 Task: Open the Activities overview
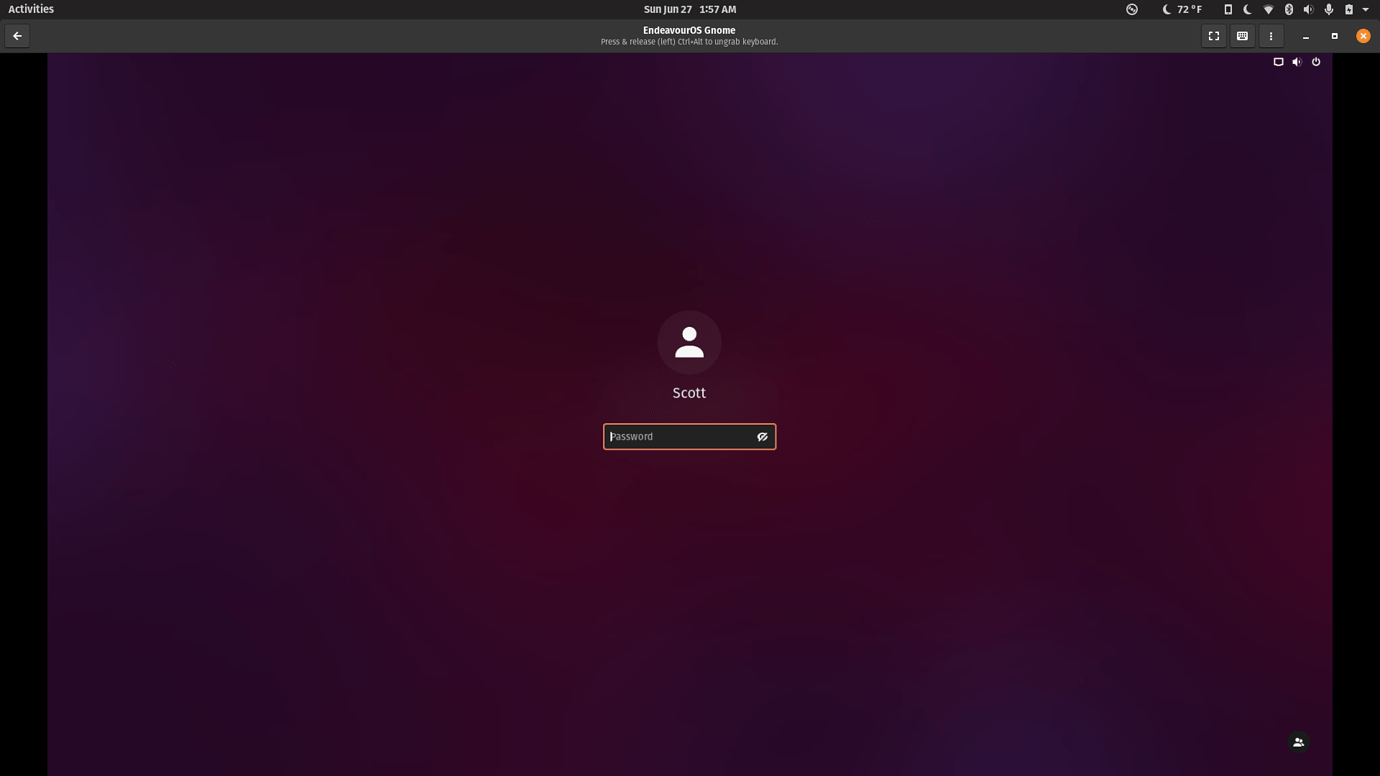(x=30, y=9)
